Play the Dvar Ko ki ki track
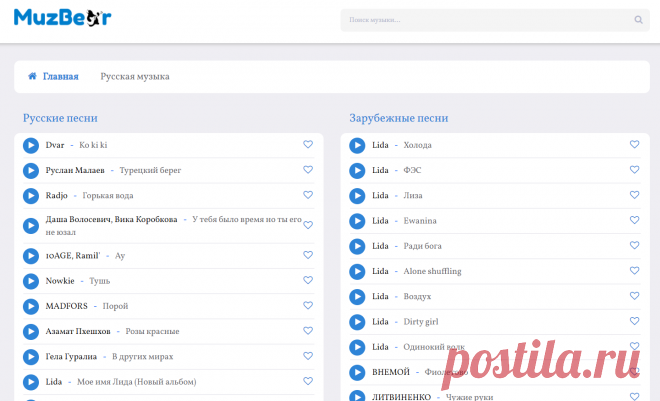The image size is (660, 401). 30,145
